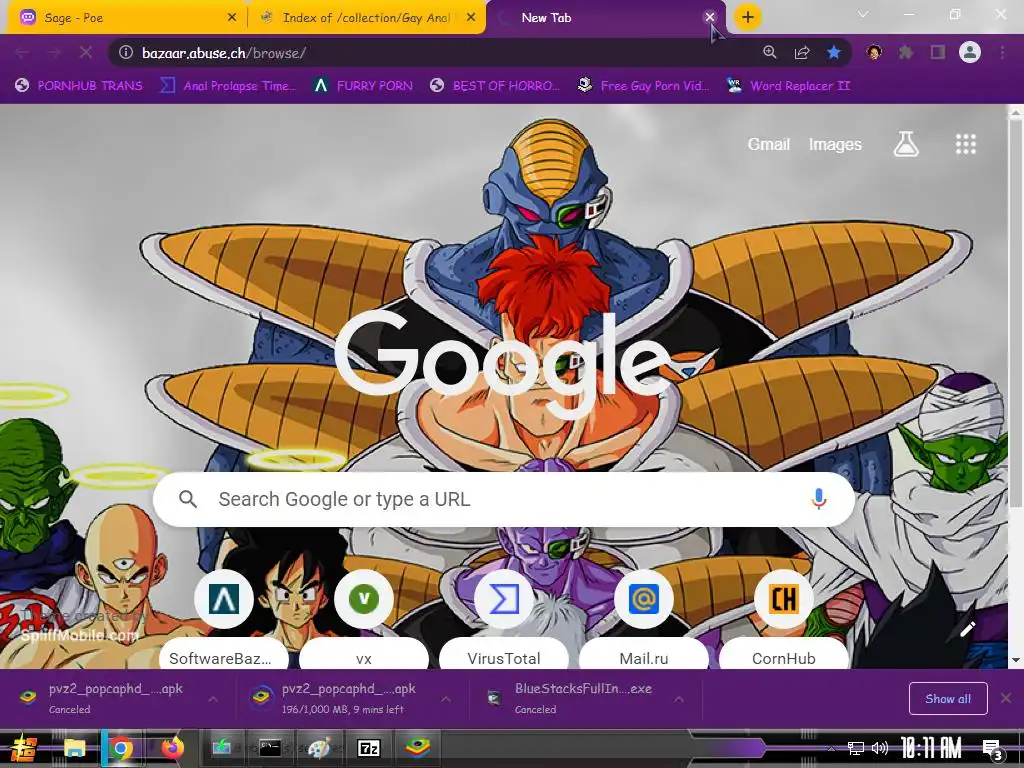Click the Start button on taskbar

tap(24, 748)
